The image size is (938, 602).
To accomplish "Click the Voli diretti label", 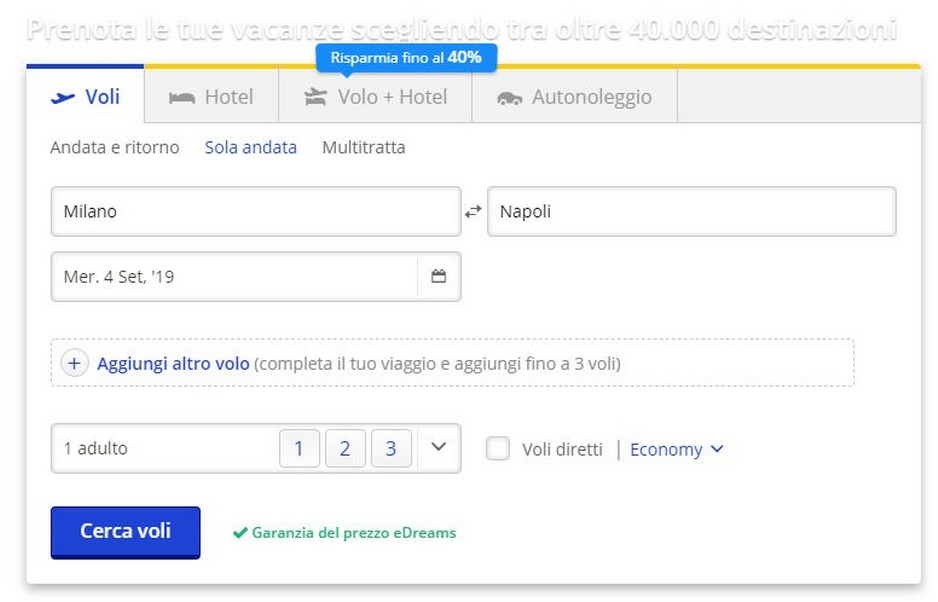I will (562, 449).
